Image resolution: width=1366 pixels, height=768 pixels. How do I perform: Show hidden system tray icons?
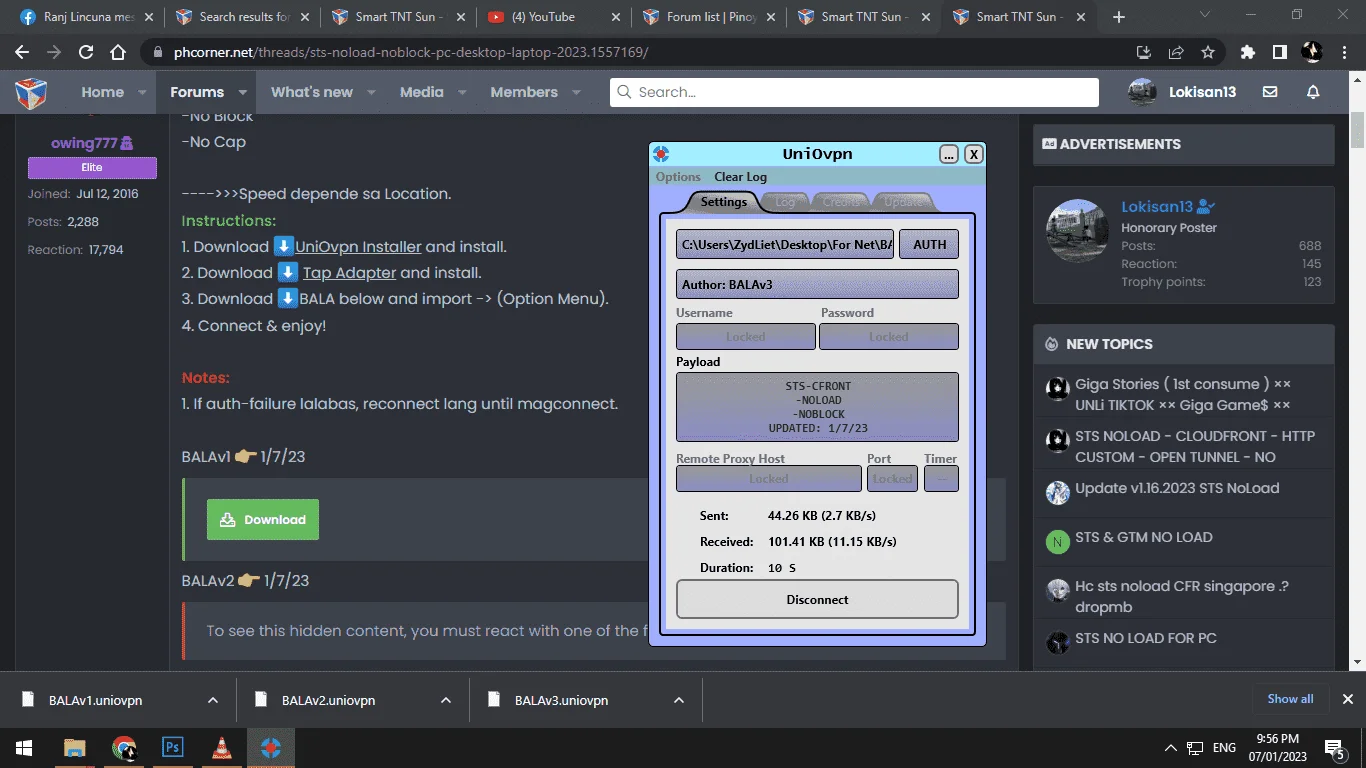point(1170,748)
